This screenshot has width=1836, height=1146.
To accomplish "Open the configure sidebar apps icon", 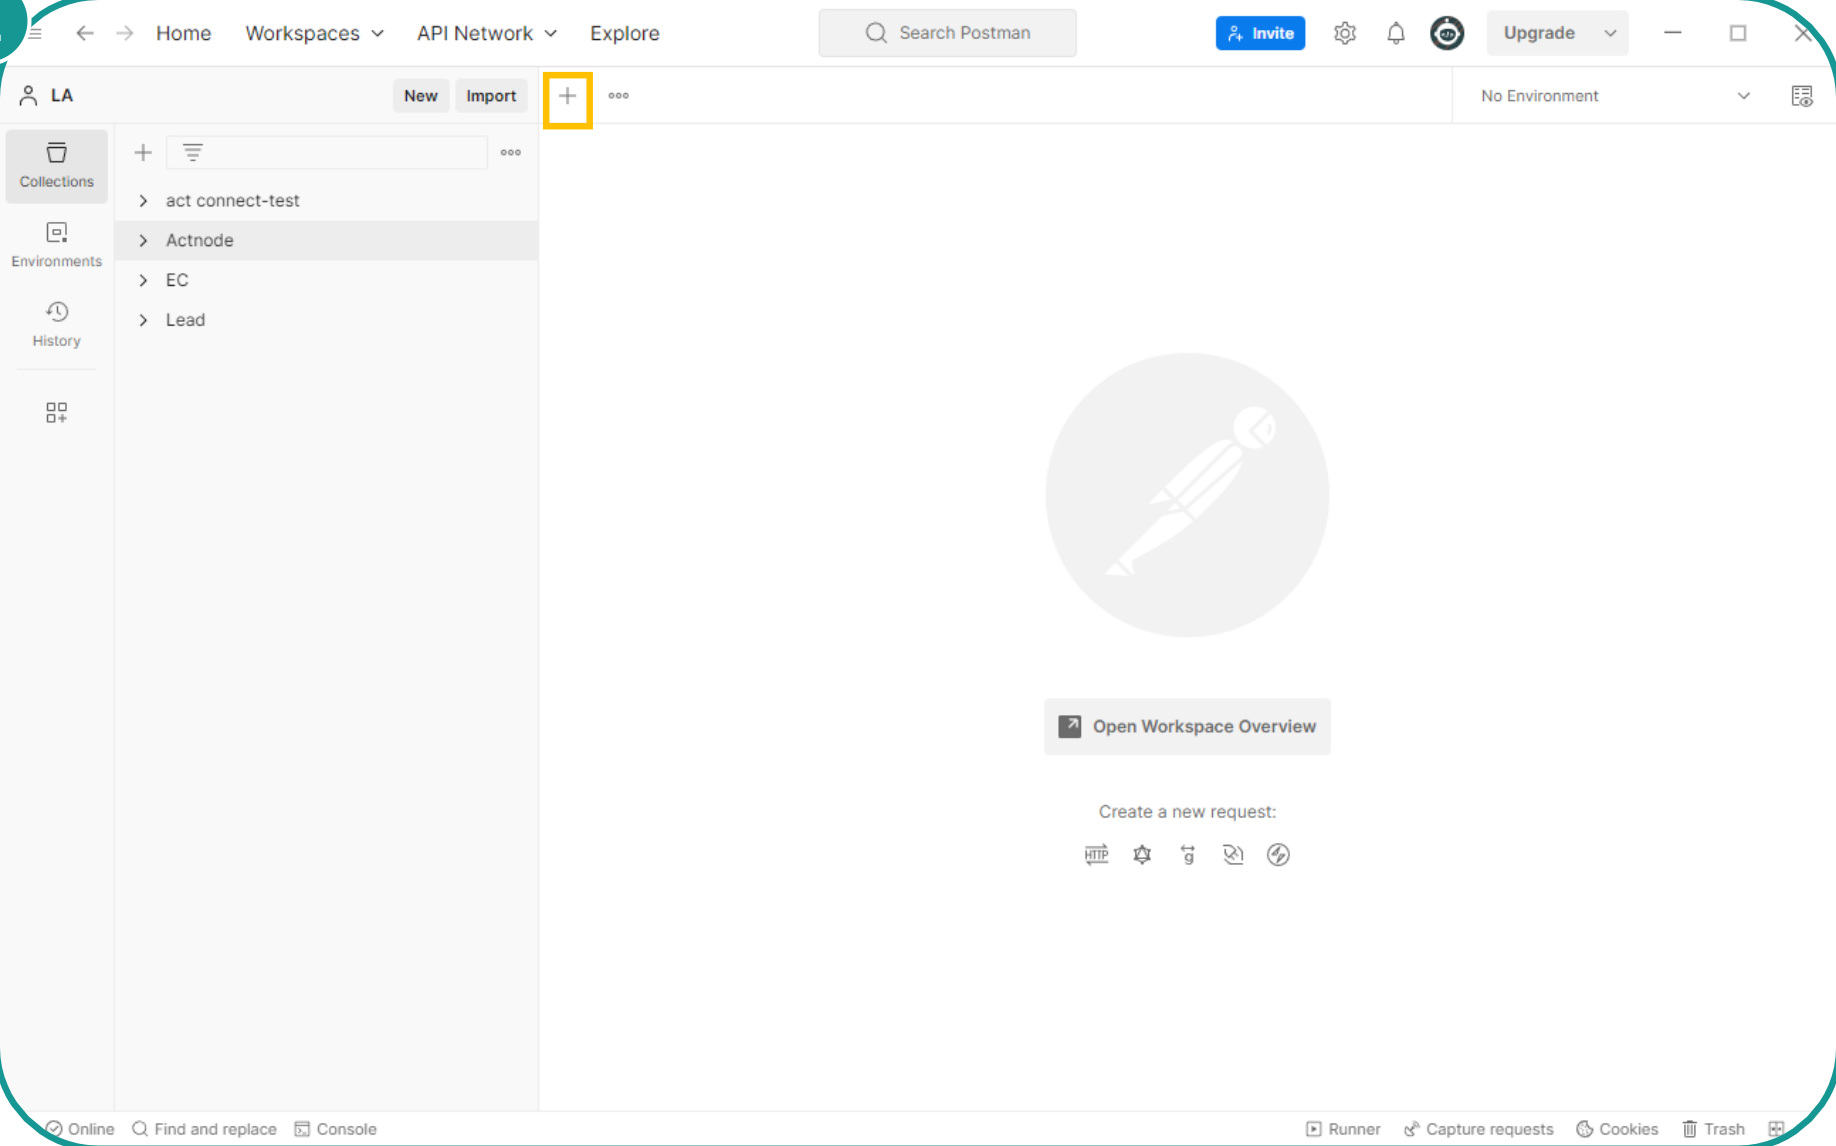I will tap(56, 412).
